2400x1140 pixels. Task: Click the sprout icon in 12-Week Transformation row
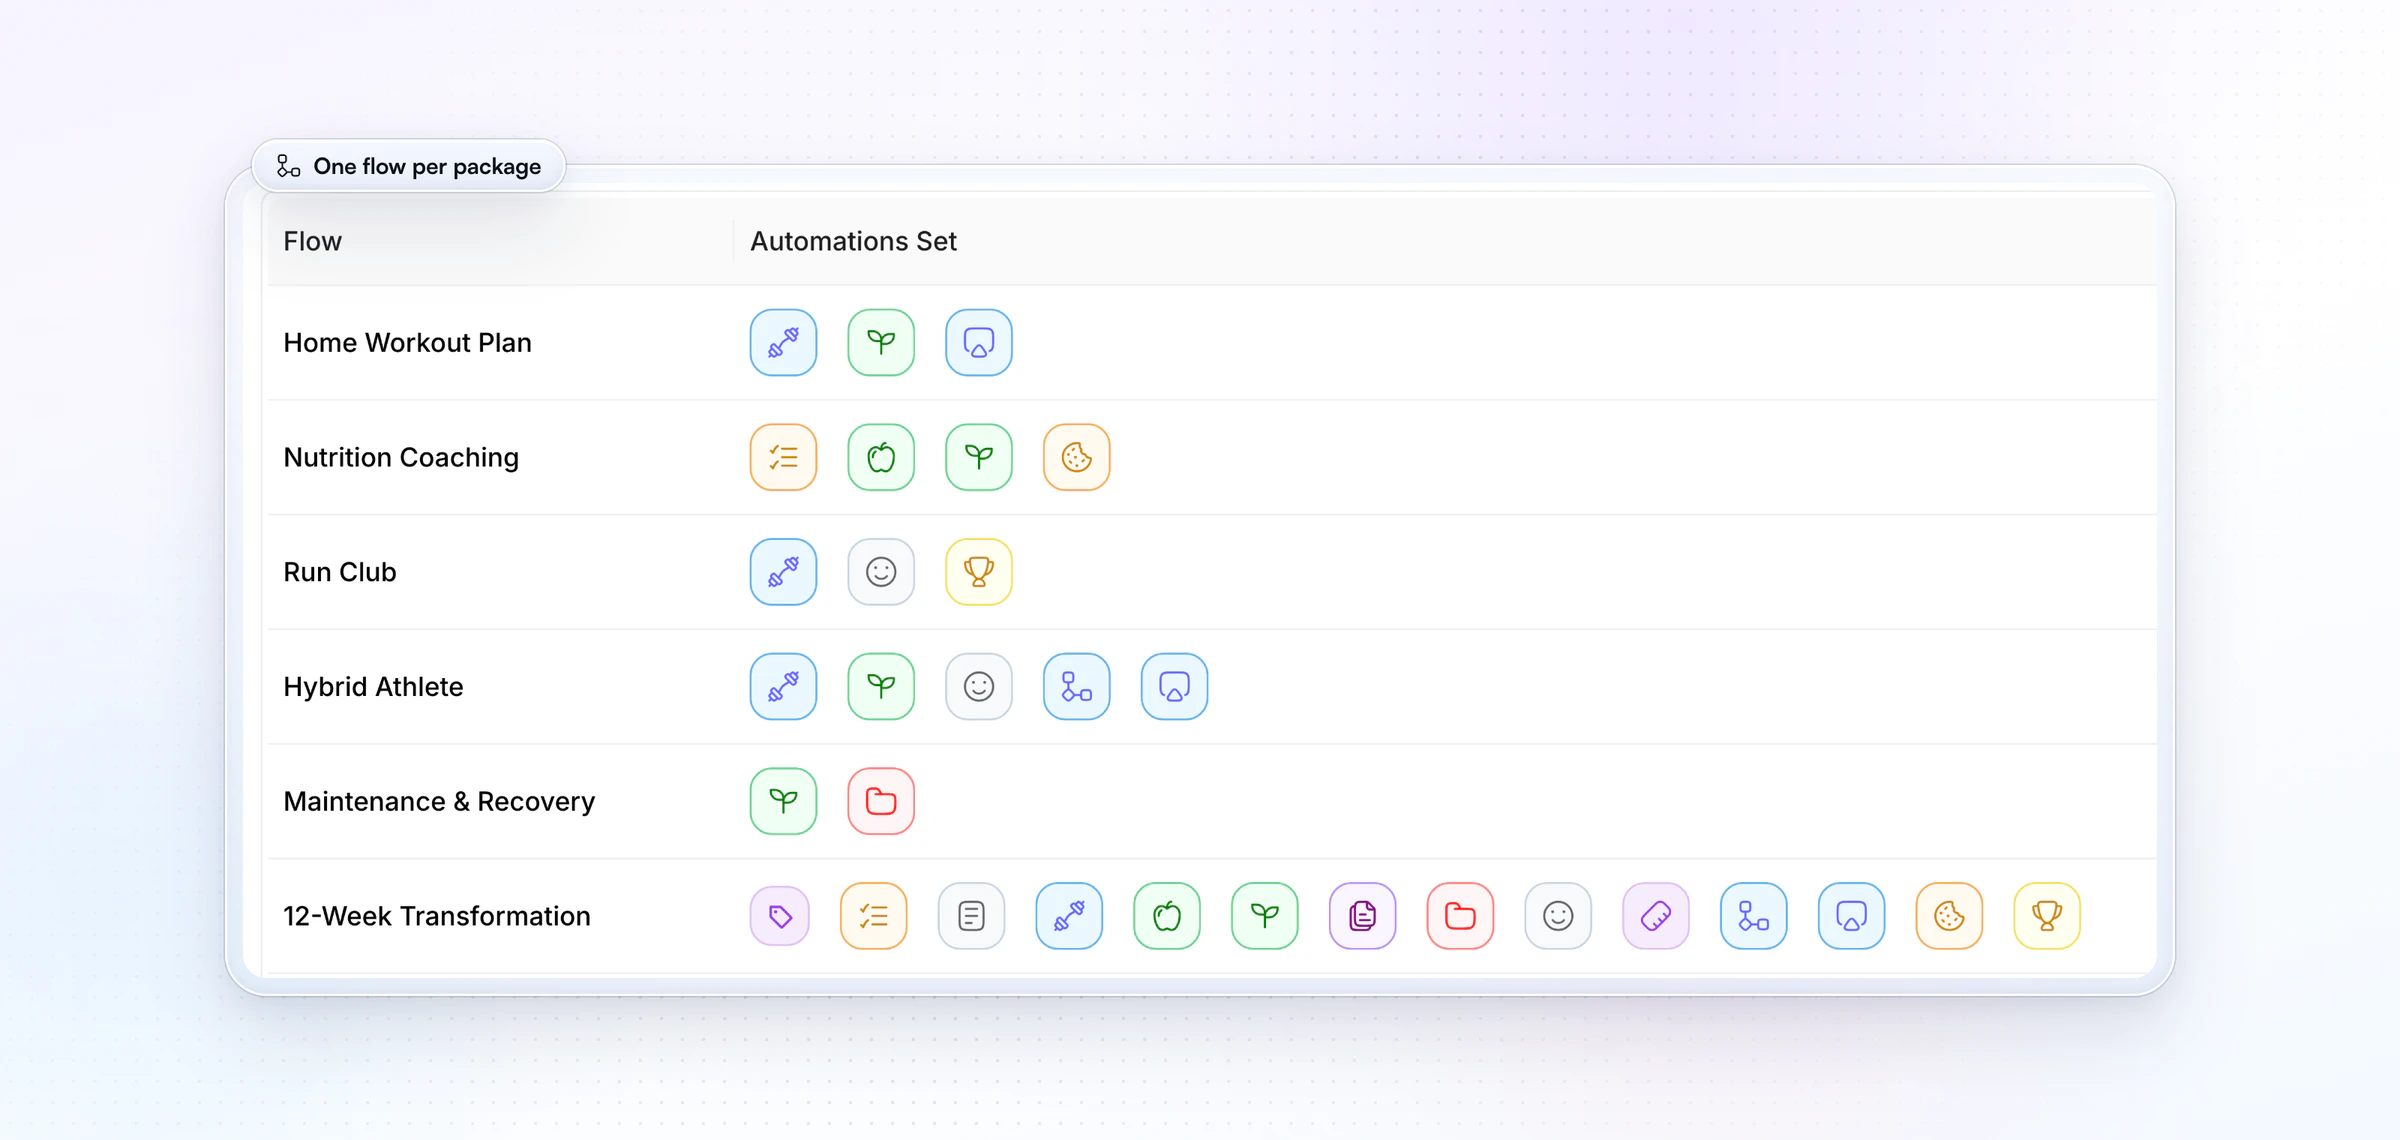(1265, 916)
